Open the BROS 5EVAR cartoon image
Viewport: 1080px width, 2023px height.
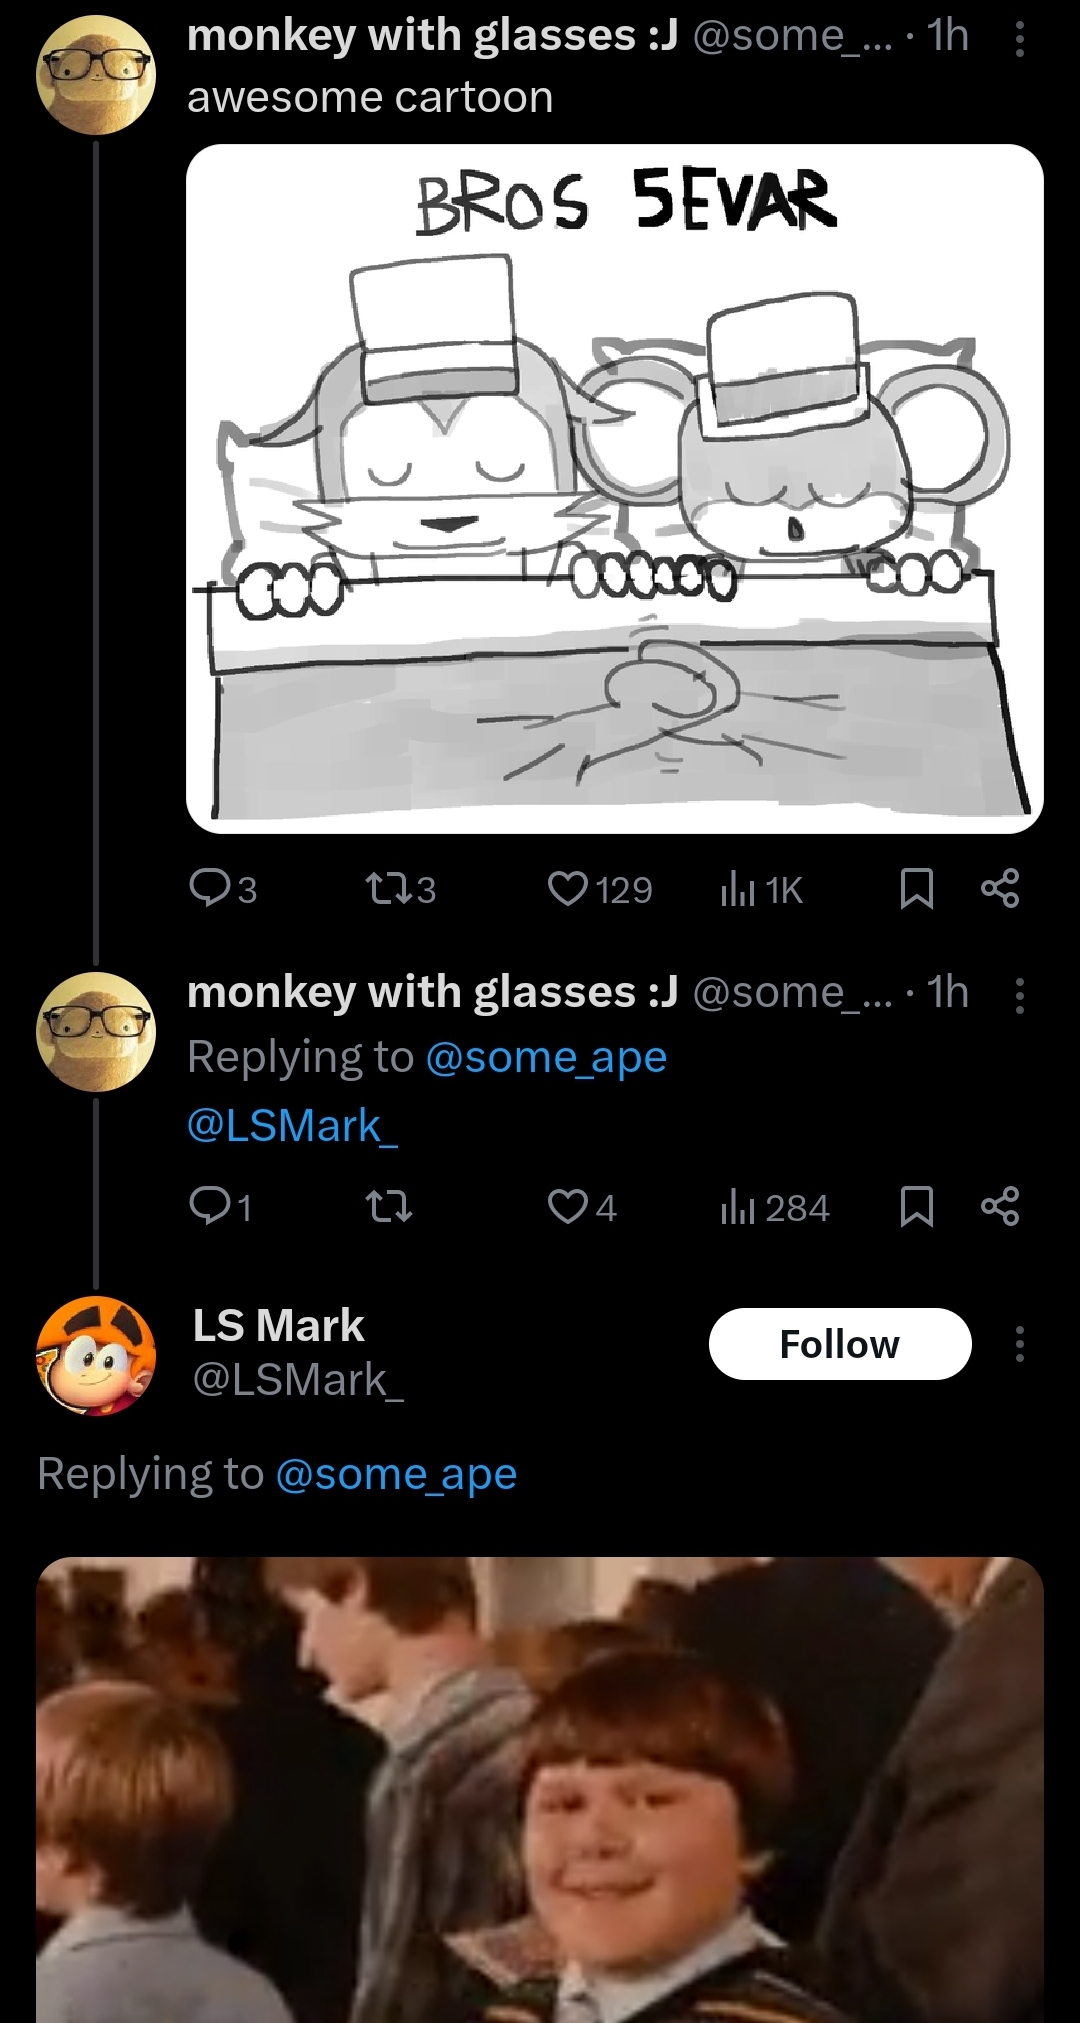(614, 488)
